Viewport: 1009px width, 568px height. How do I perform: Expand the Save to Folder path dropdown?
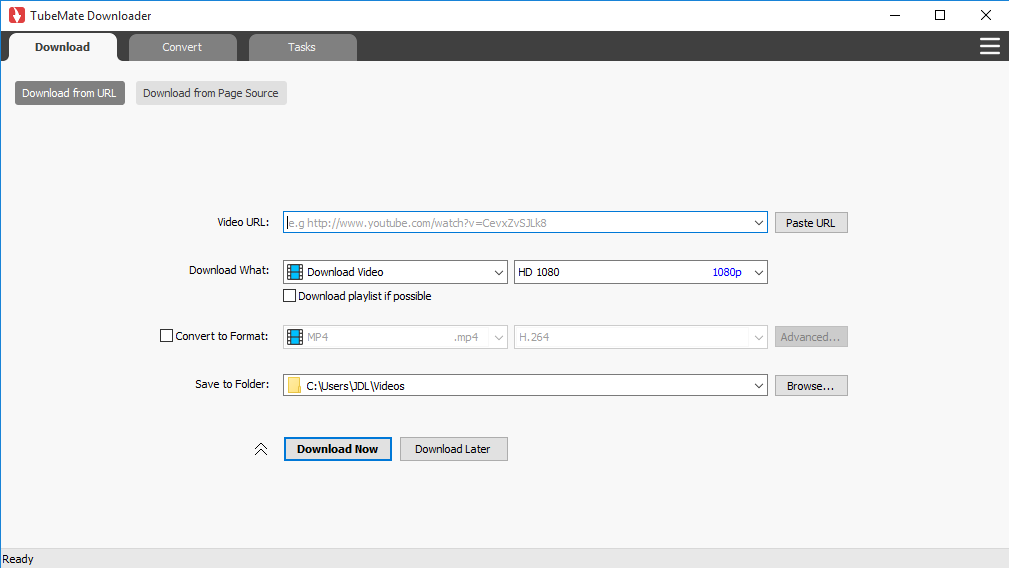point(759,385)
